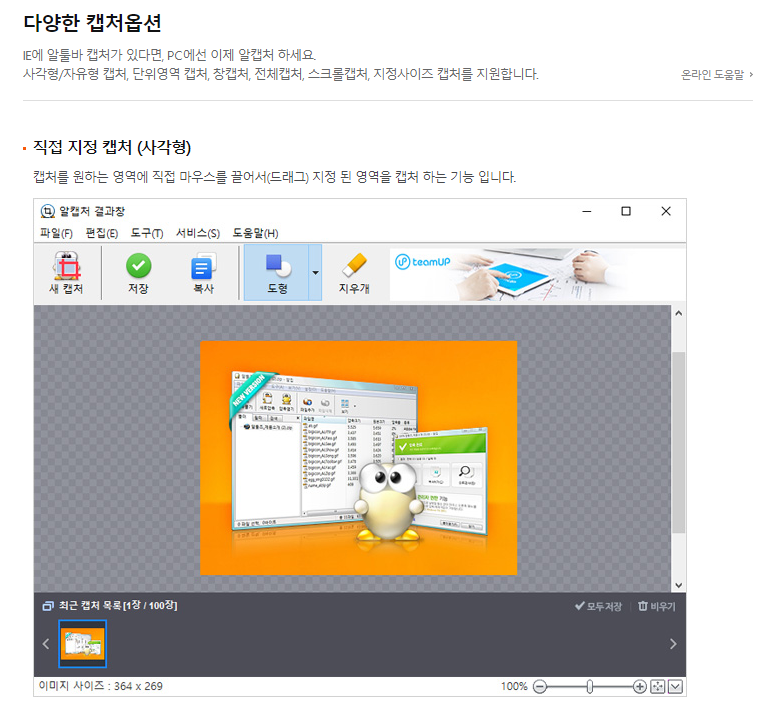Open the 파일(F) menu

(56, 233)
